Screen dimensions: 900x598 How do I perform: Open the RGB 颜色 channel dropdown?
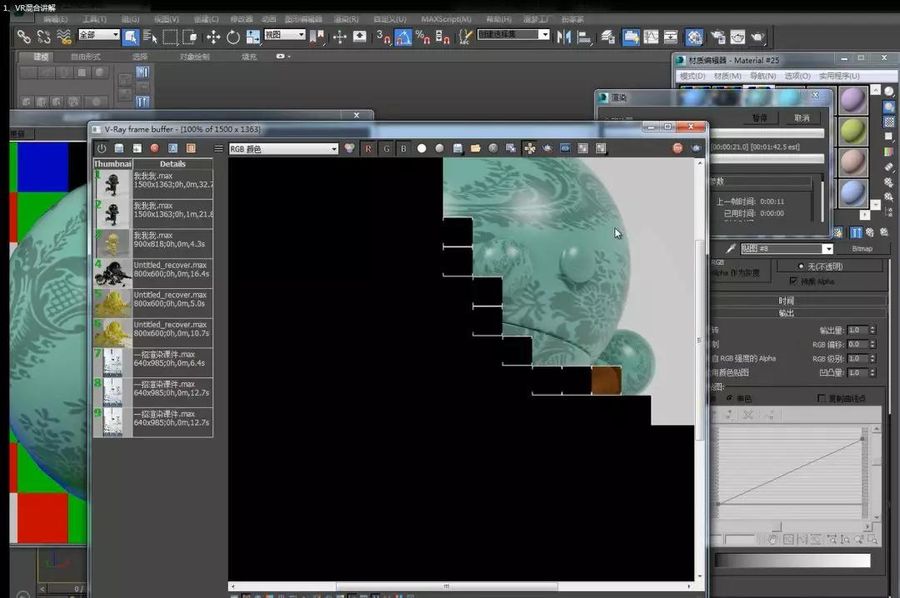pyautogui.click(x=283, y=149)
